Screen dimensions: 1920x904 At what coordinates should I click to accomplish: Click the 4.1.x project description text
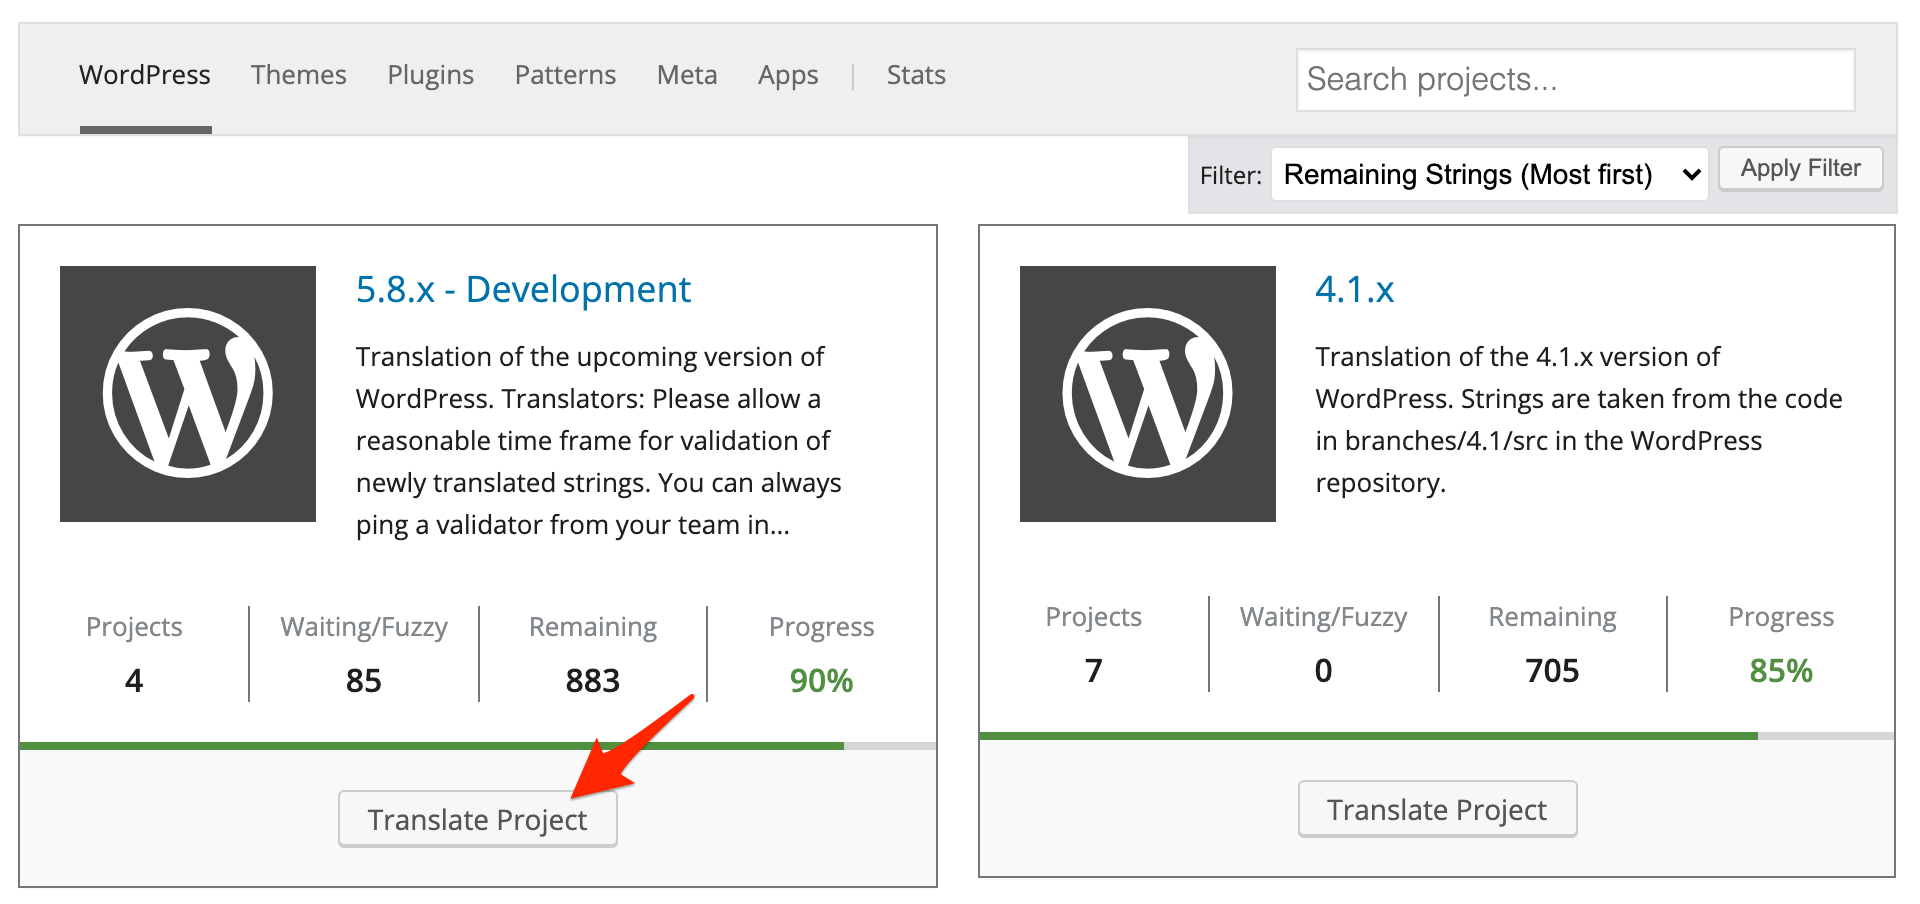coord(1579,420)
